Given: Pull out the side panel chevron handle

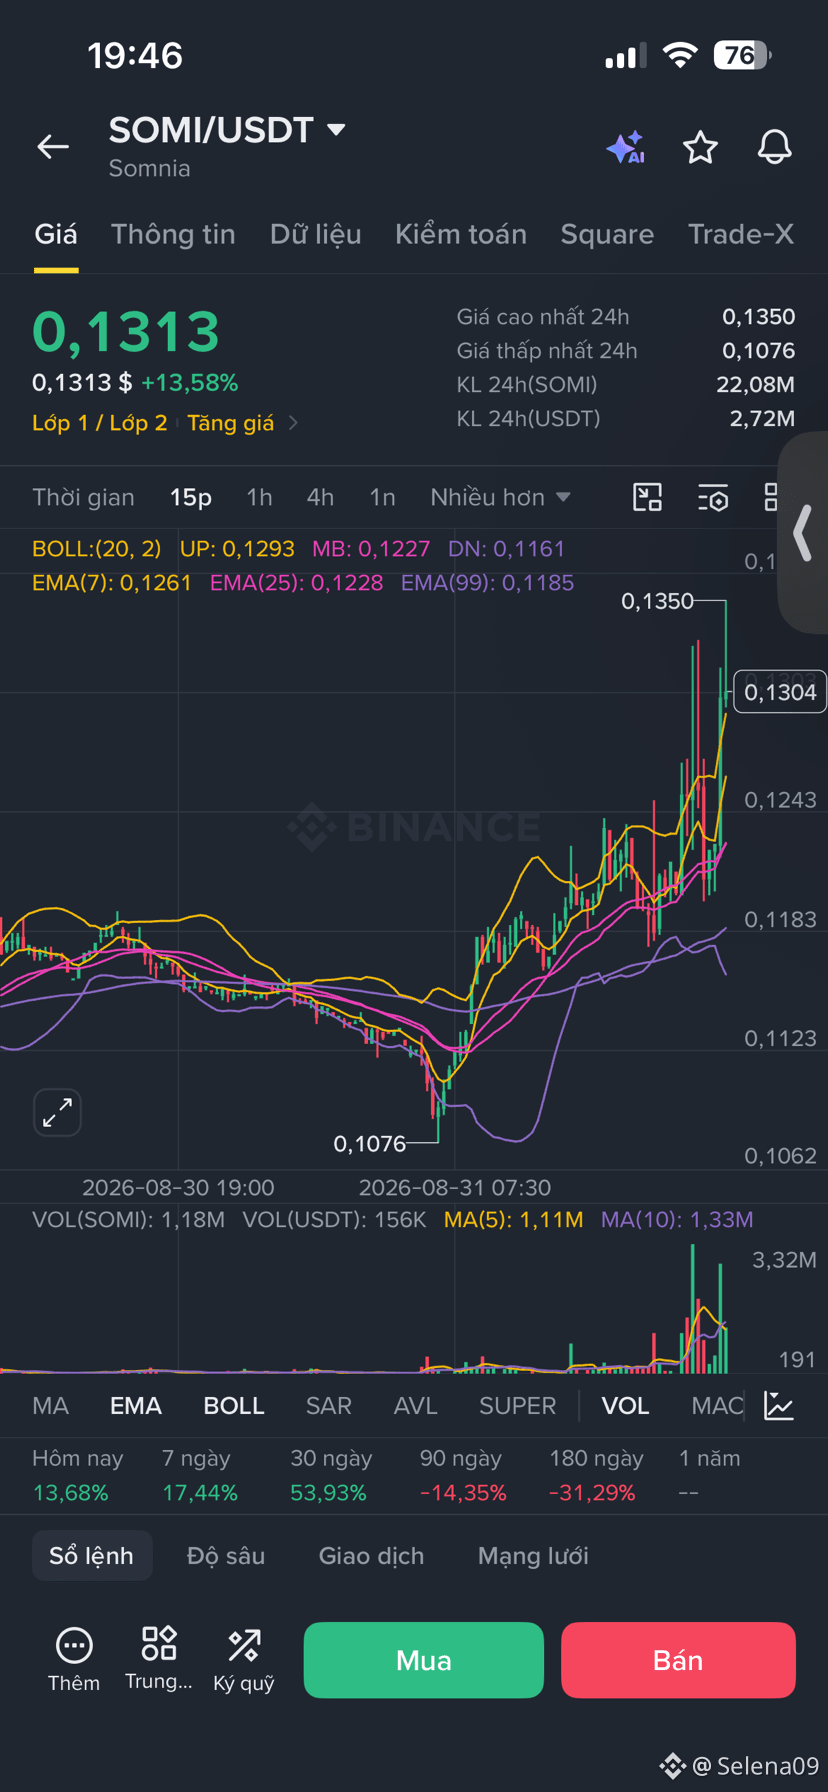Looking at the screenshot, I should point(803,532).
